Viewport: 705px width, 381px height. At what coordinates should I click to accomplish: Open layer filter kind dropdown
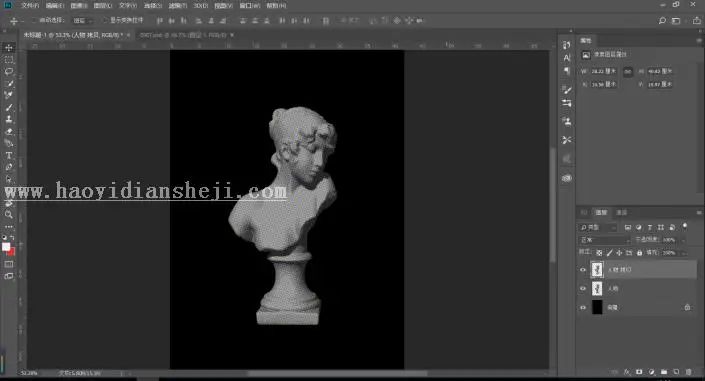(x=598, y=227)
